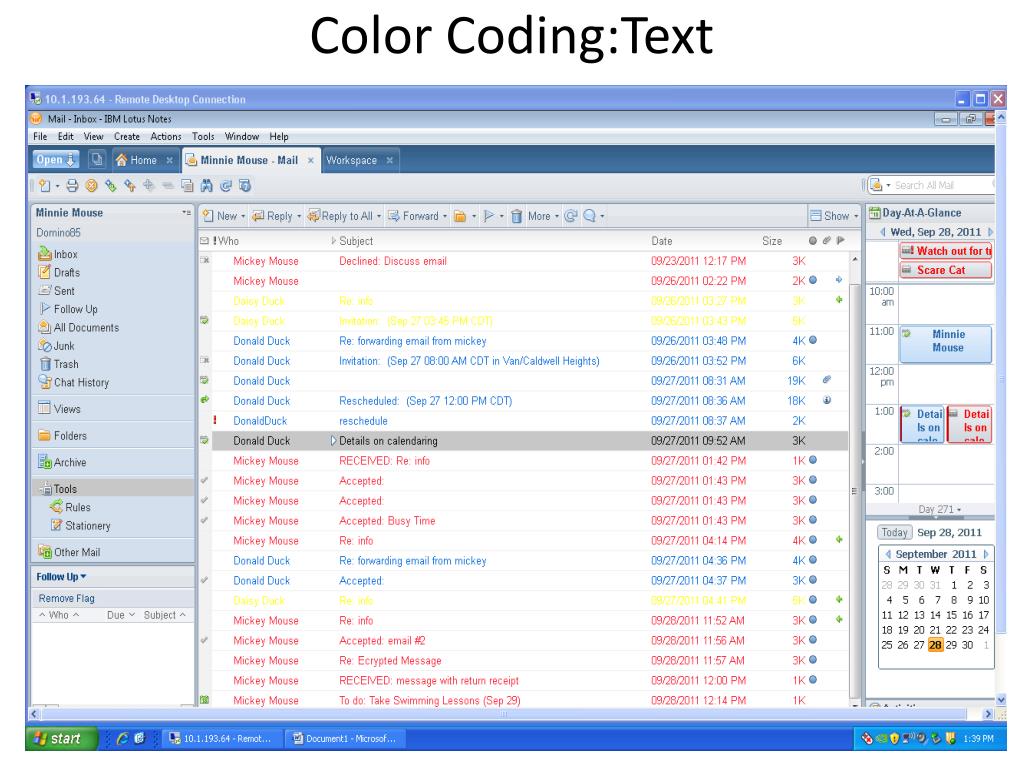Screen dimensions: 1024x768
Task: Click the Remove Flag button
Action: point(67,598)
